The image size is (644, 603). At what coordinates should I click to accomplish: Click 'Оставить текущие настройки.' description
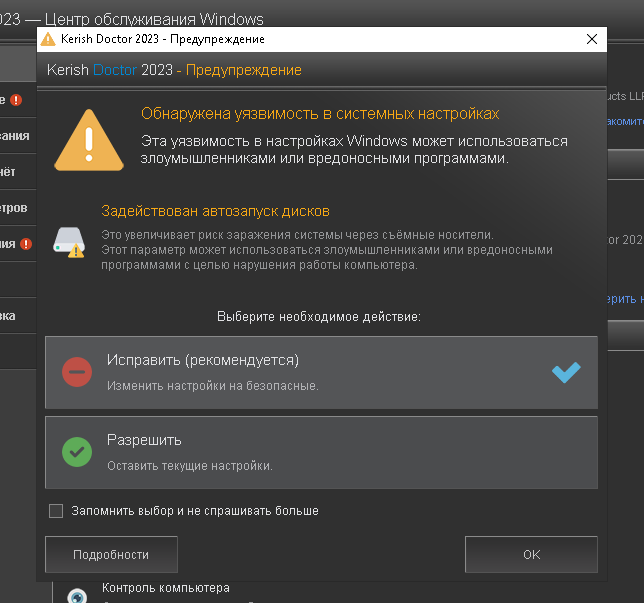pyautogui.click(x=190, y=466)
